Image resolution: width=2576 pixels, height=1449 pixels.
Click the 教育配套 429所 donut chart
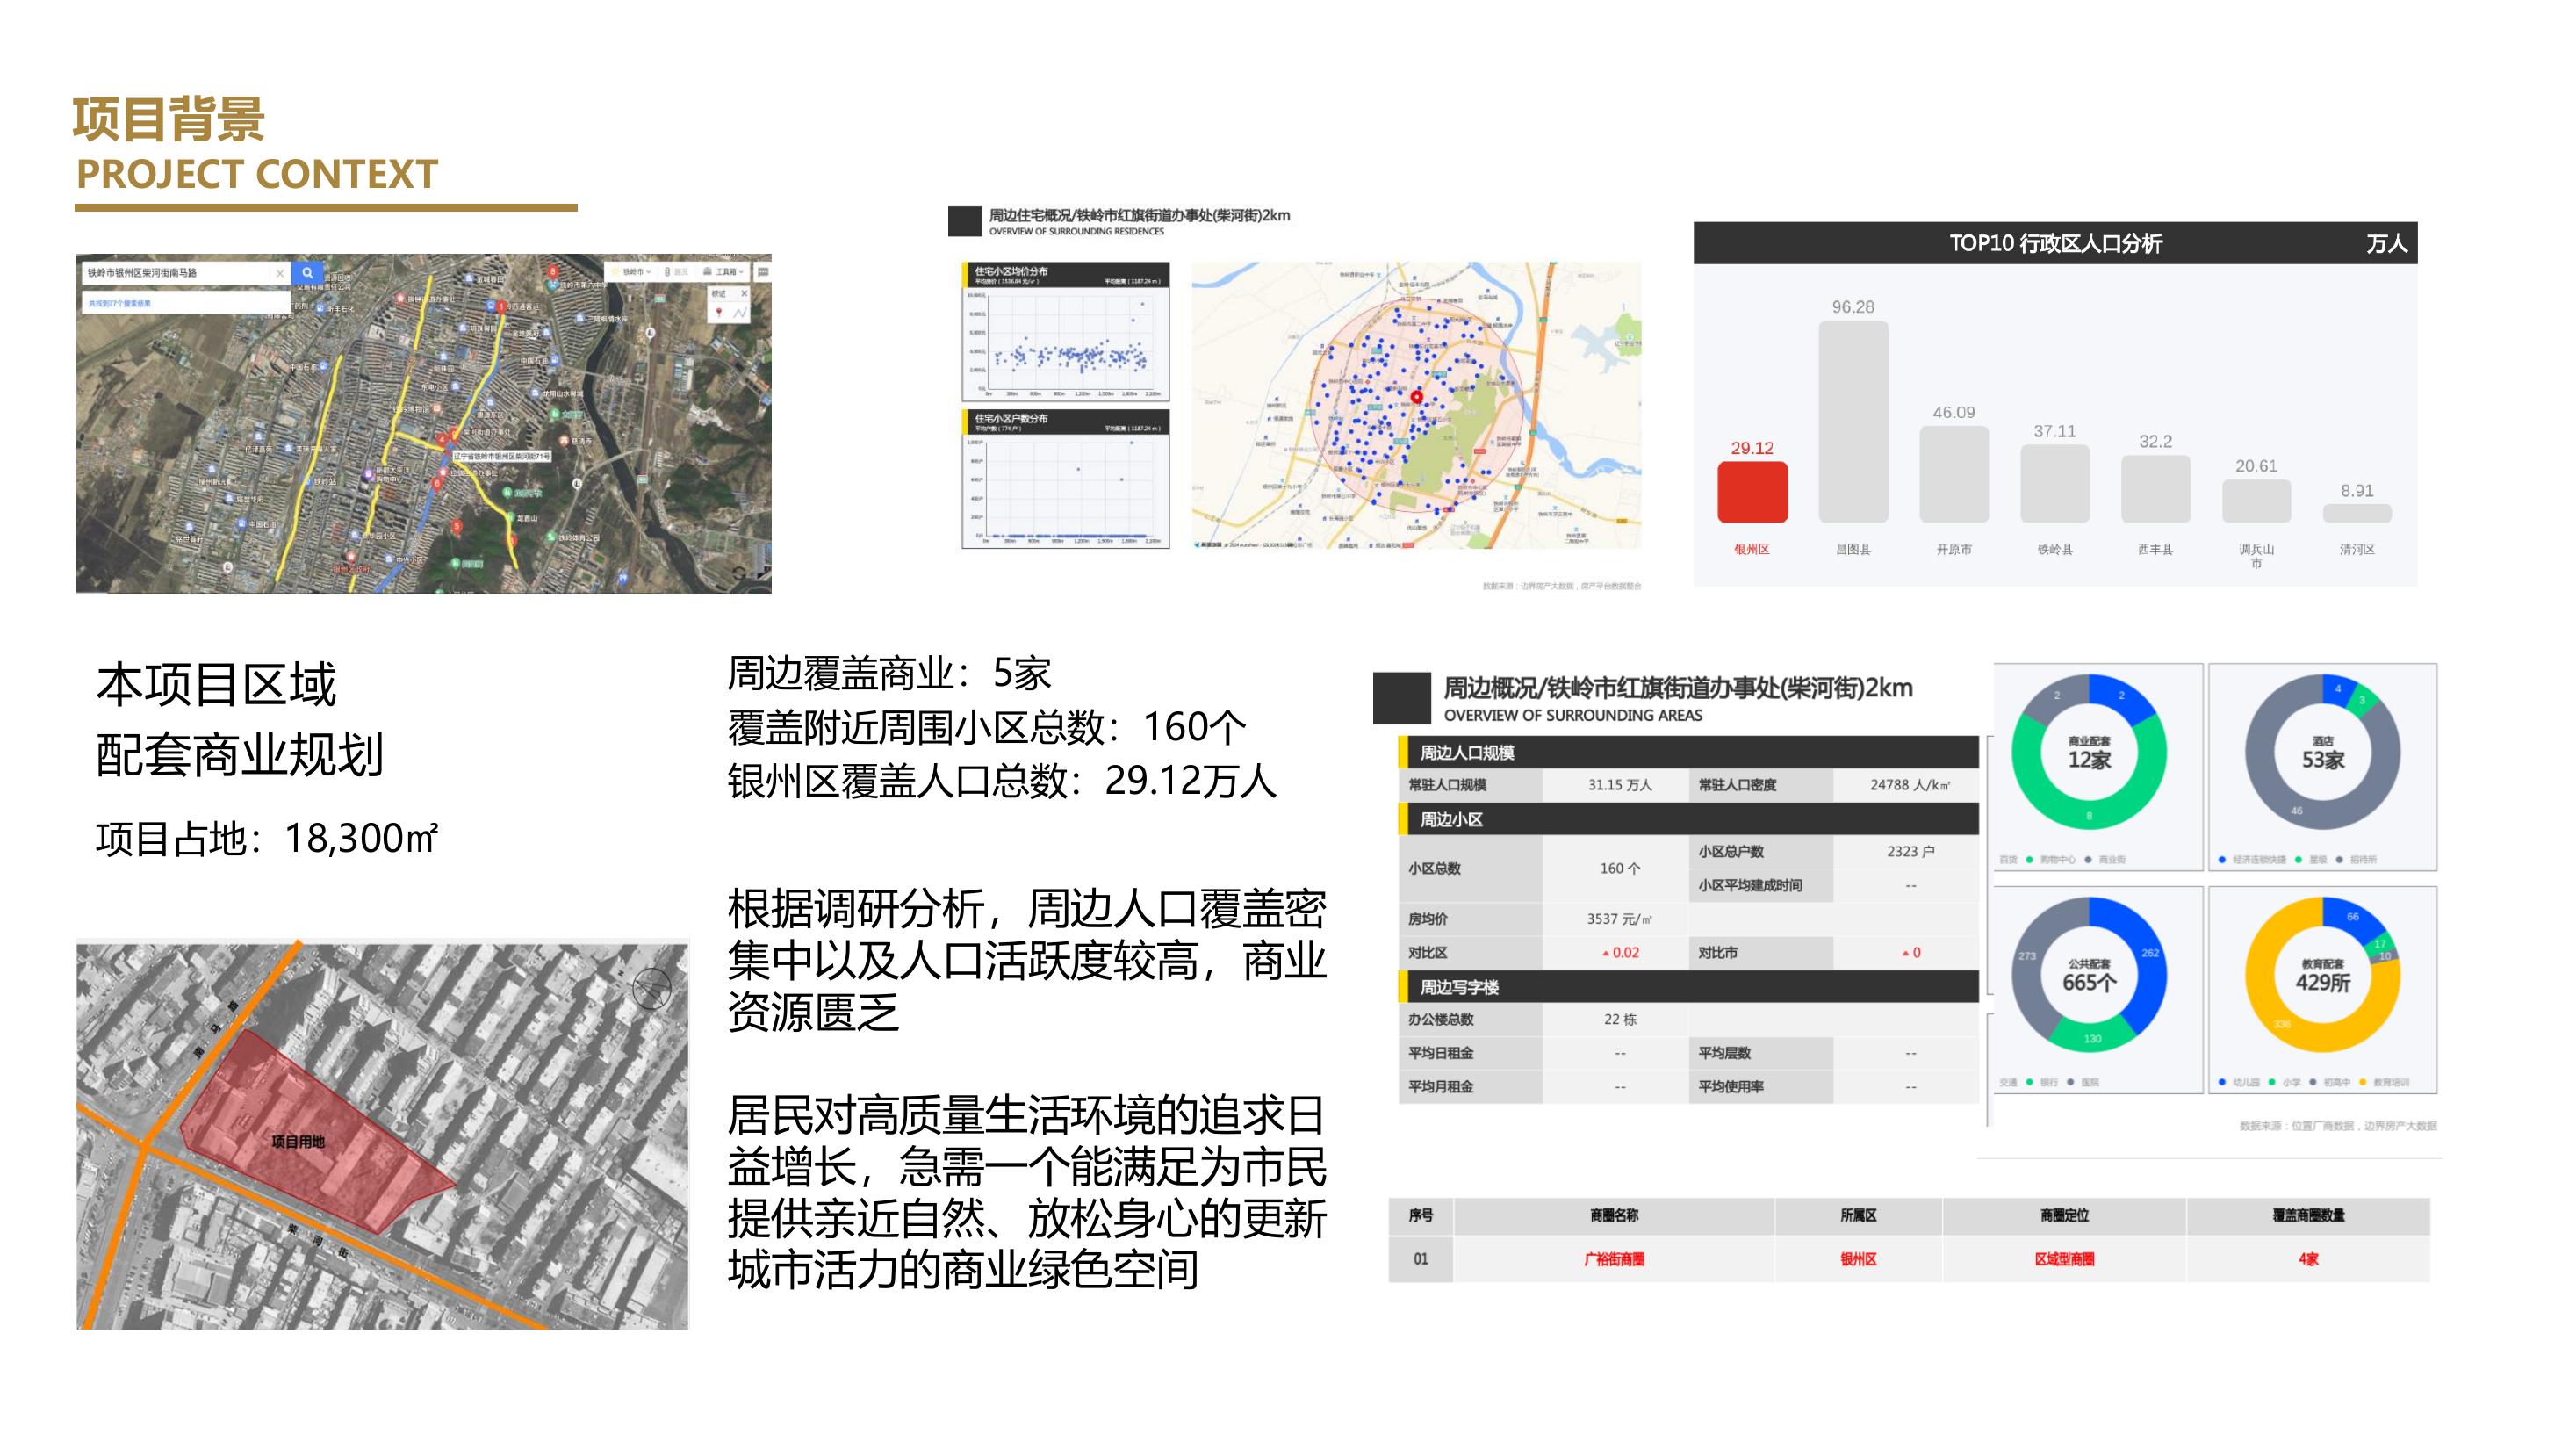click(x=2322, y=975)
